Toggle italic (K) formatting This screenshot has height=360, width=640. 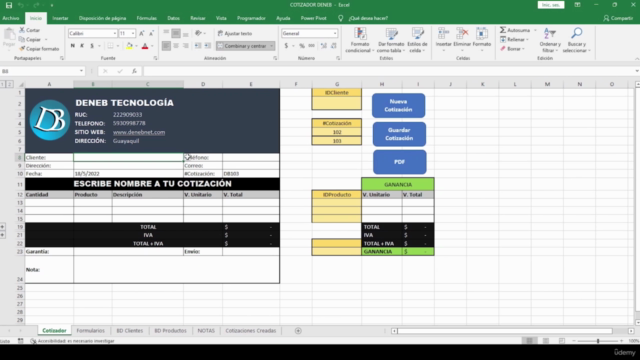(82, 46)
